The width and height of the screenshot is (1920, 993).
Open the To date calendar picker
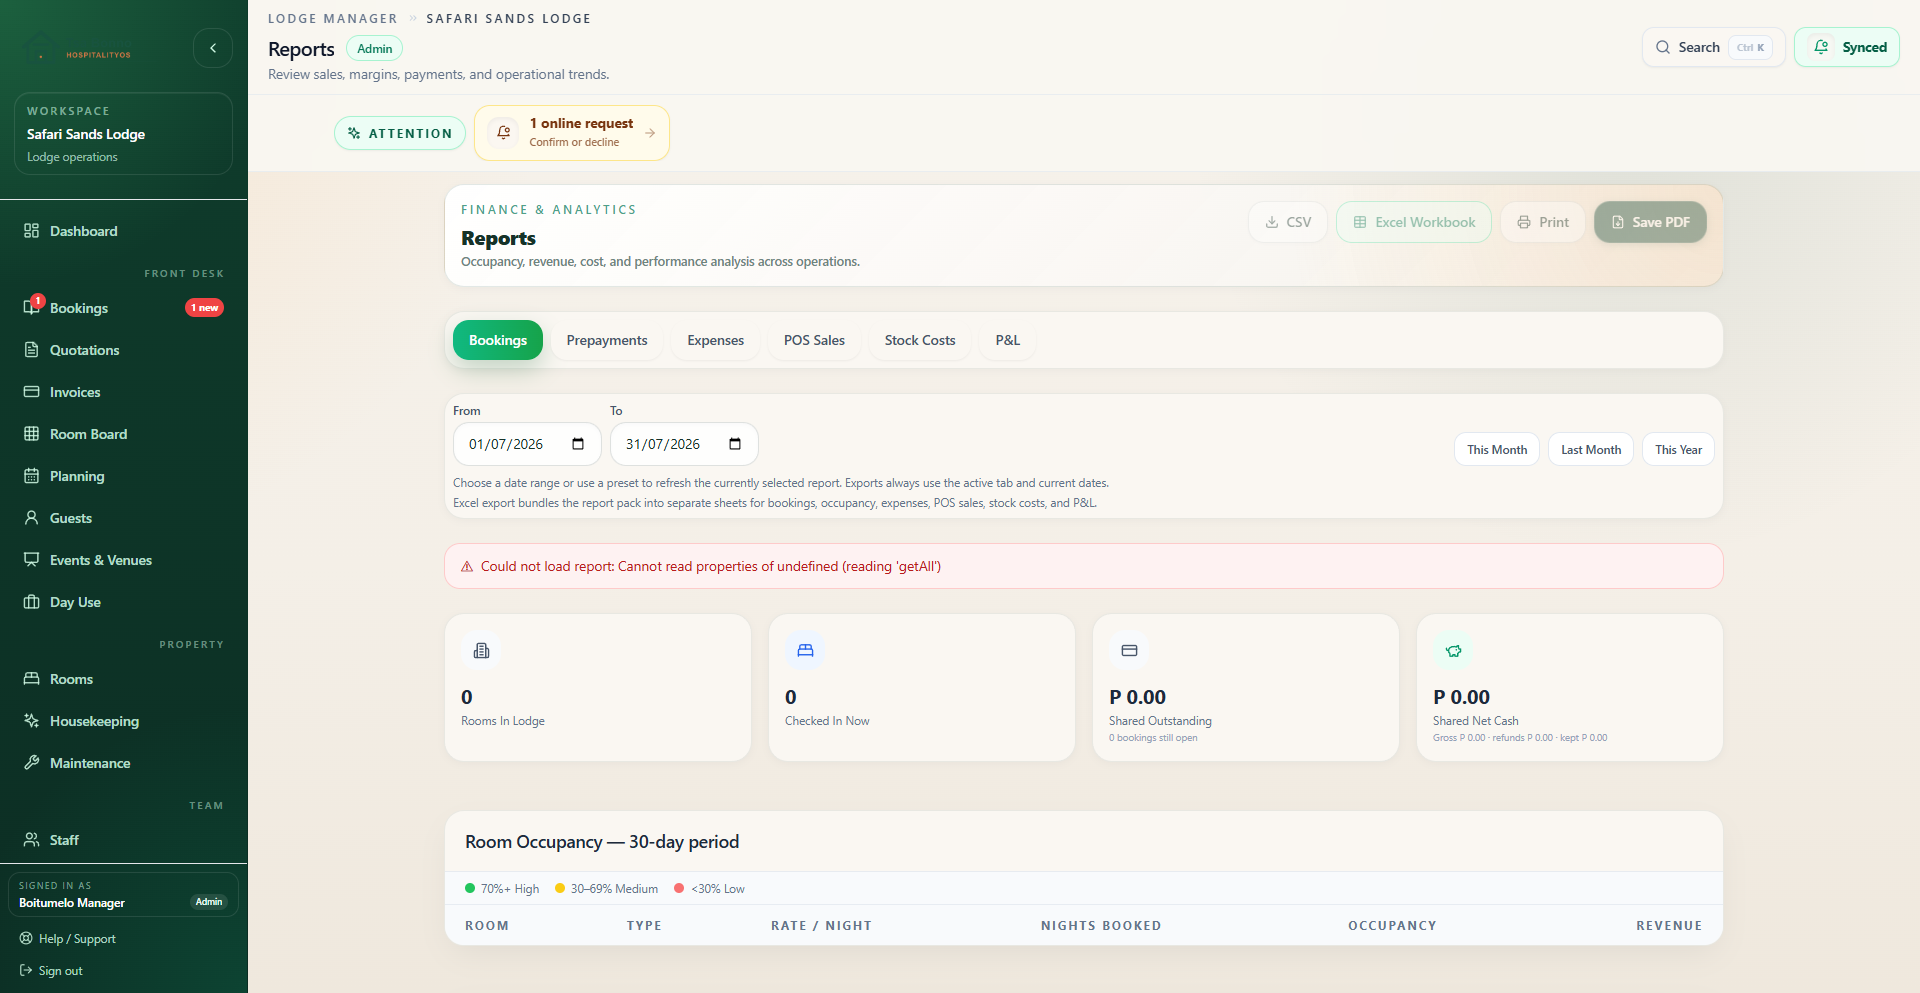point(735,444)
